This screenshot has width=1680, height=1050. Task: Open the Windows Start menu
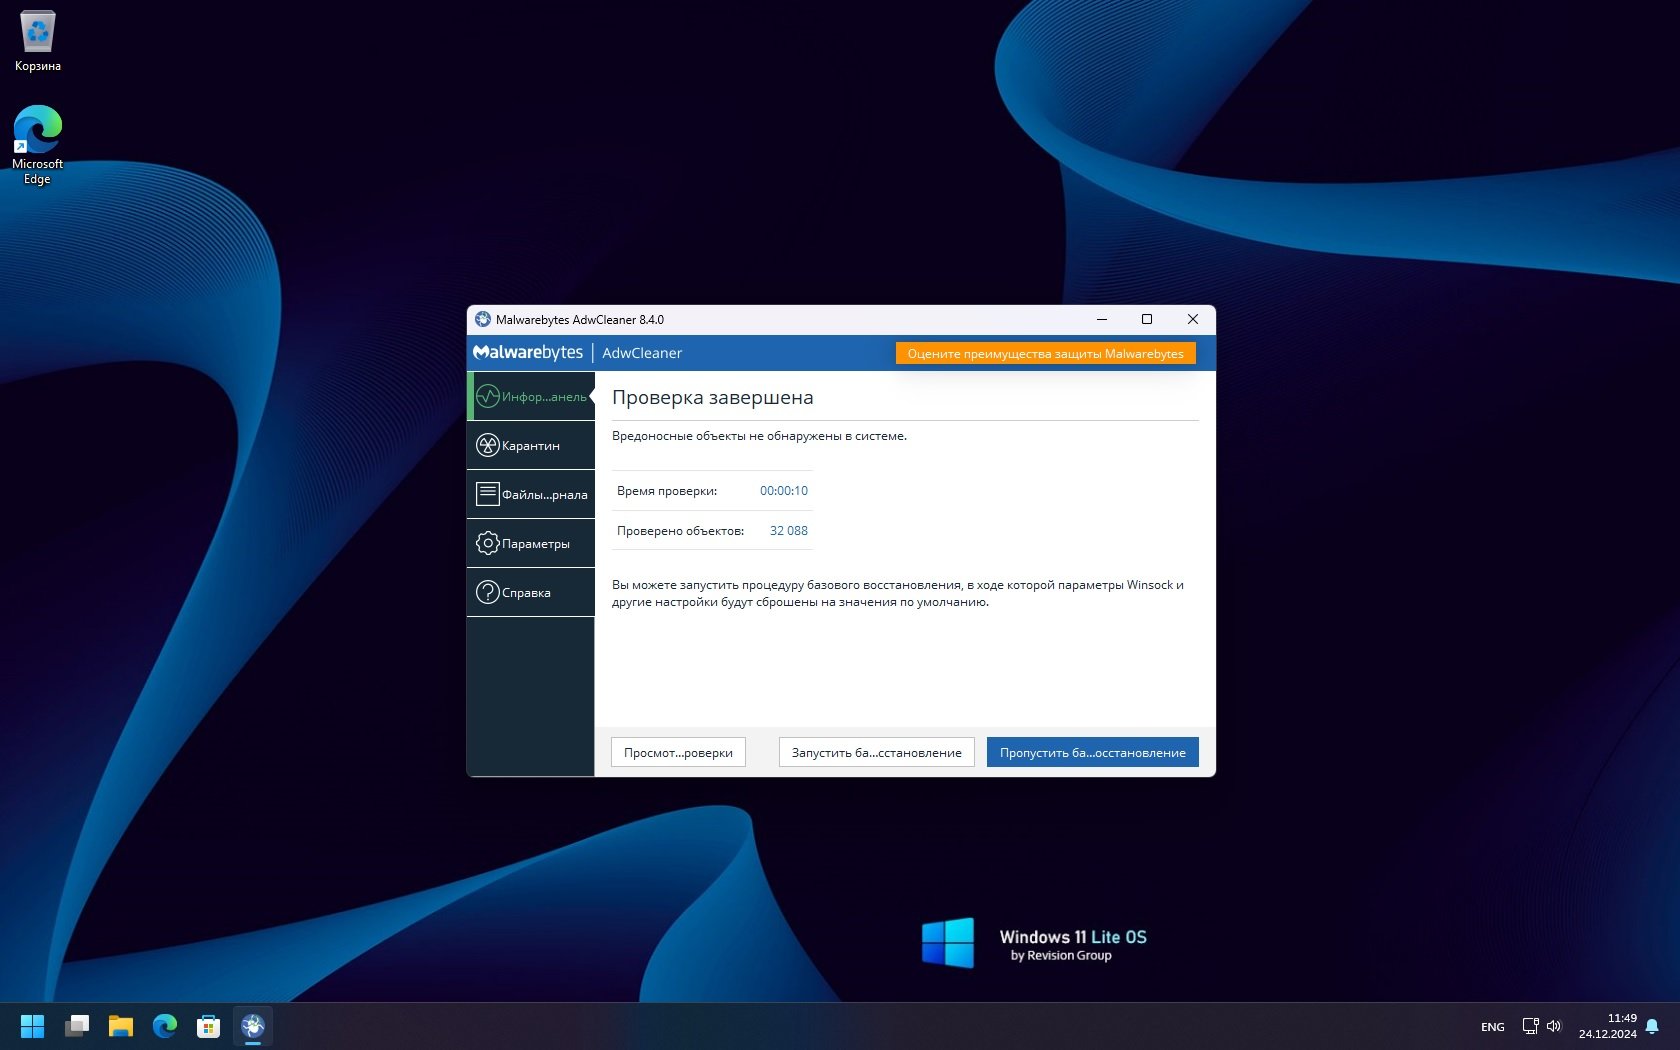coord(32,1026)
